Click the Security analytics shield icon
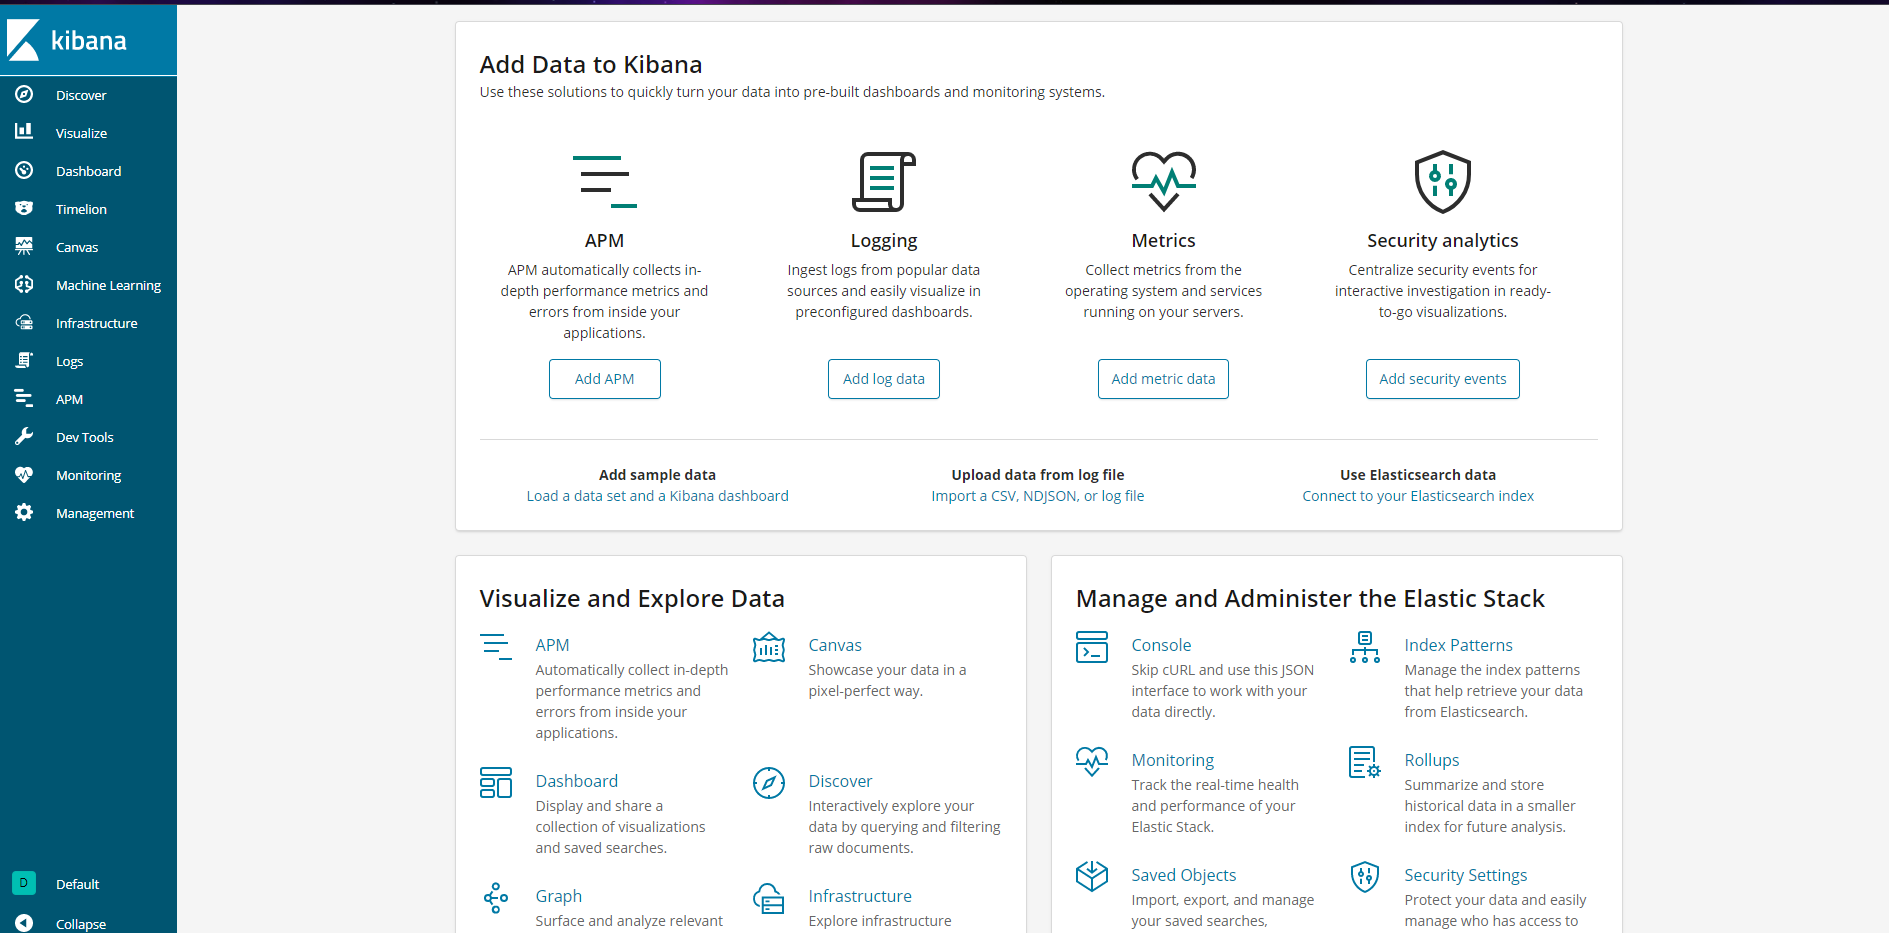Image resolution: width=1889 pixels, height=933 pixels. tap(1442, 182)
